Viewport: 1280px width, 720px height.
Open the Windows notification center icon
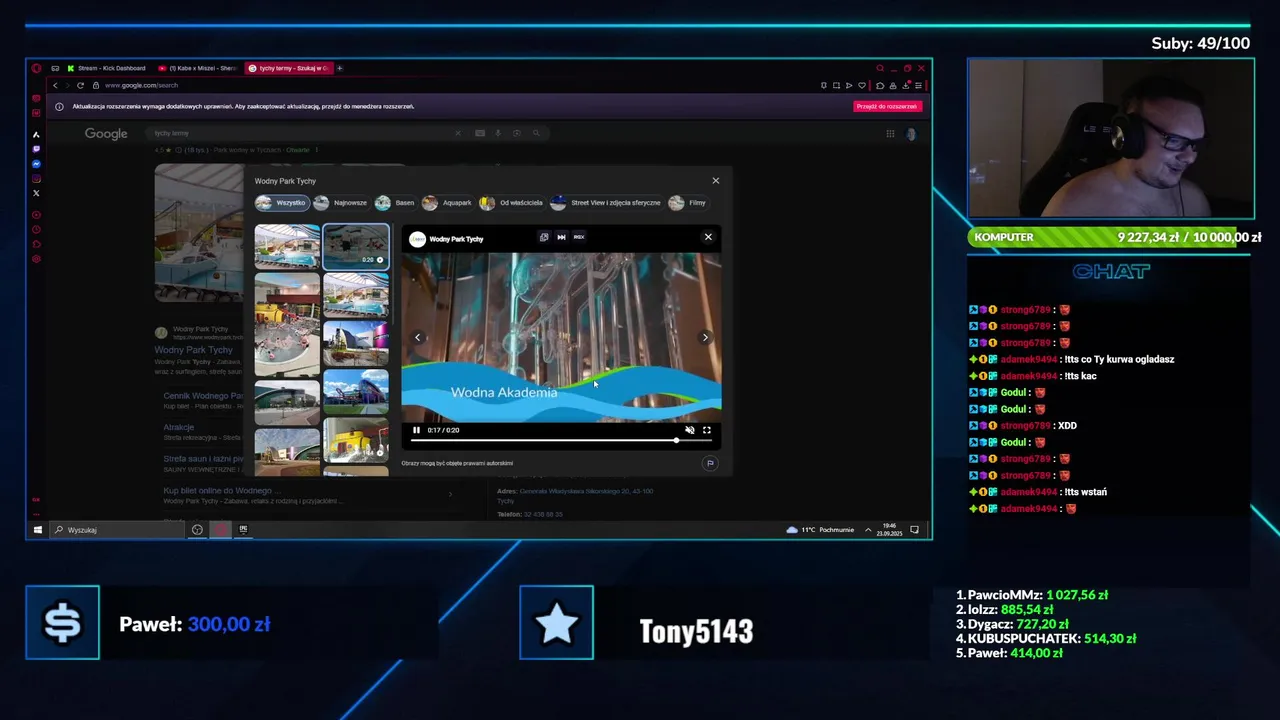(914, 529)
